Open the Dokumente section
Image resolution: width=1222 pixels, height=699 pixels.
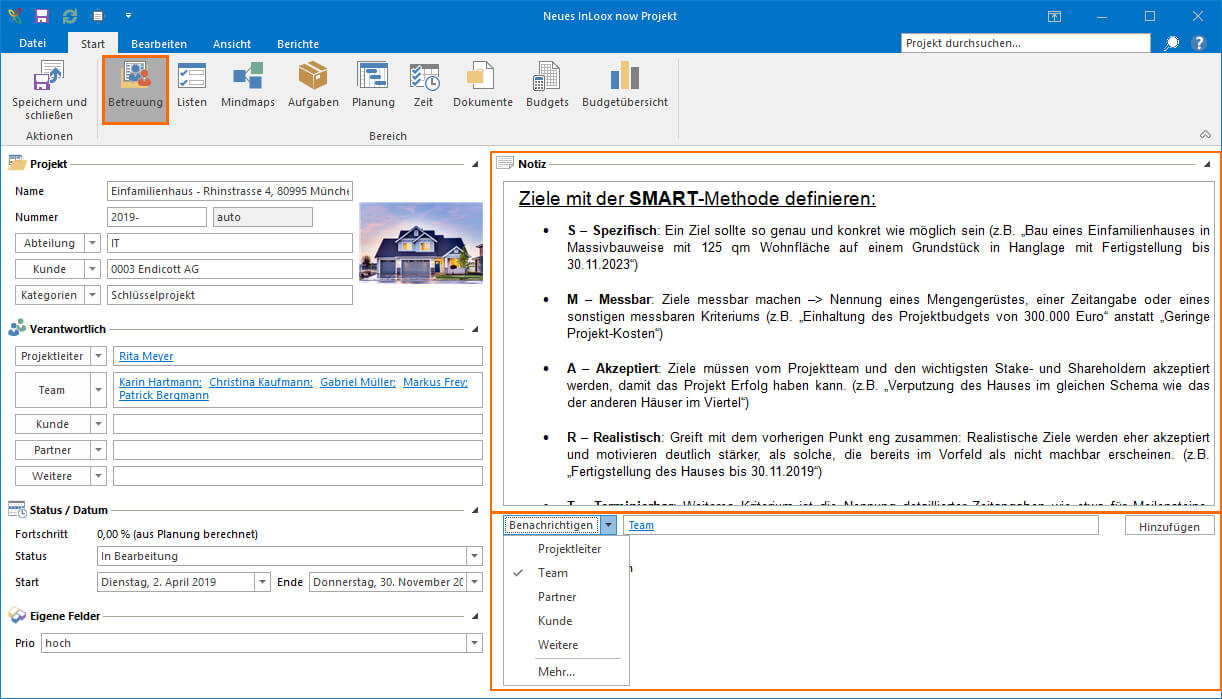point(483,85)
